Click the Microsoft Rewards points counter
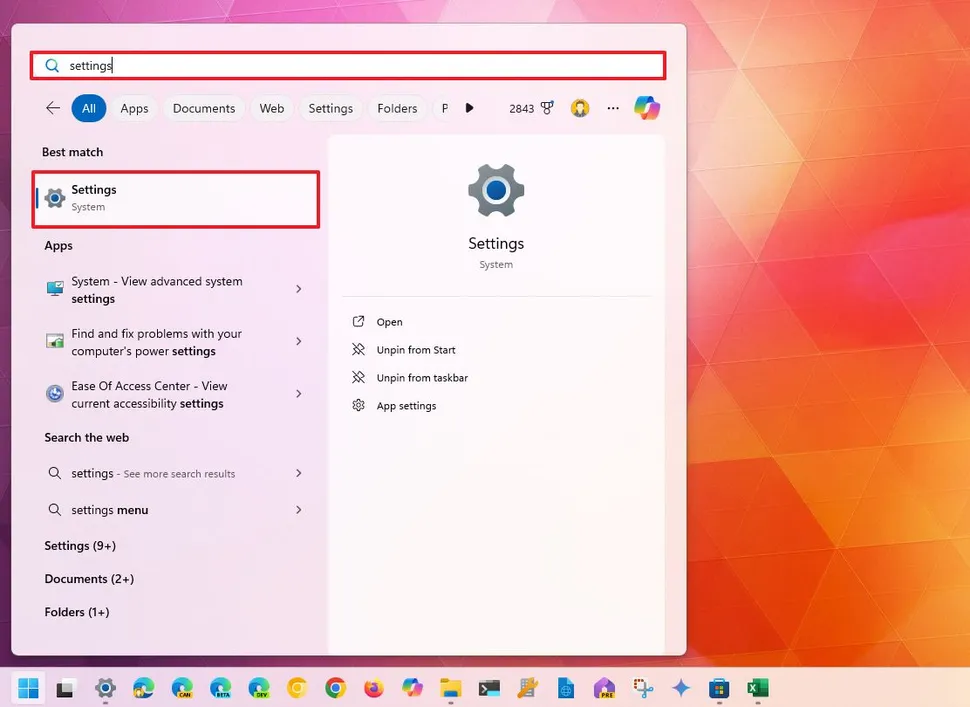The height and width of the screenshot is (707, 970). pyautogui.click(x=530, y=108)
